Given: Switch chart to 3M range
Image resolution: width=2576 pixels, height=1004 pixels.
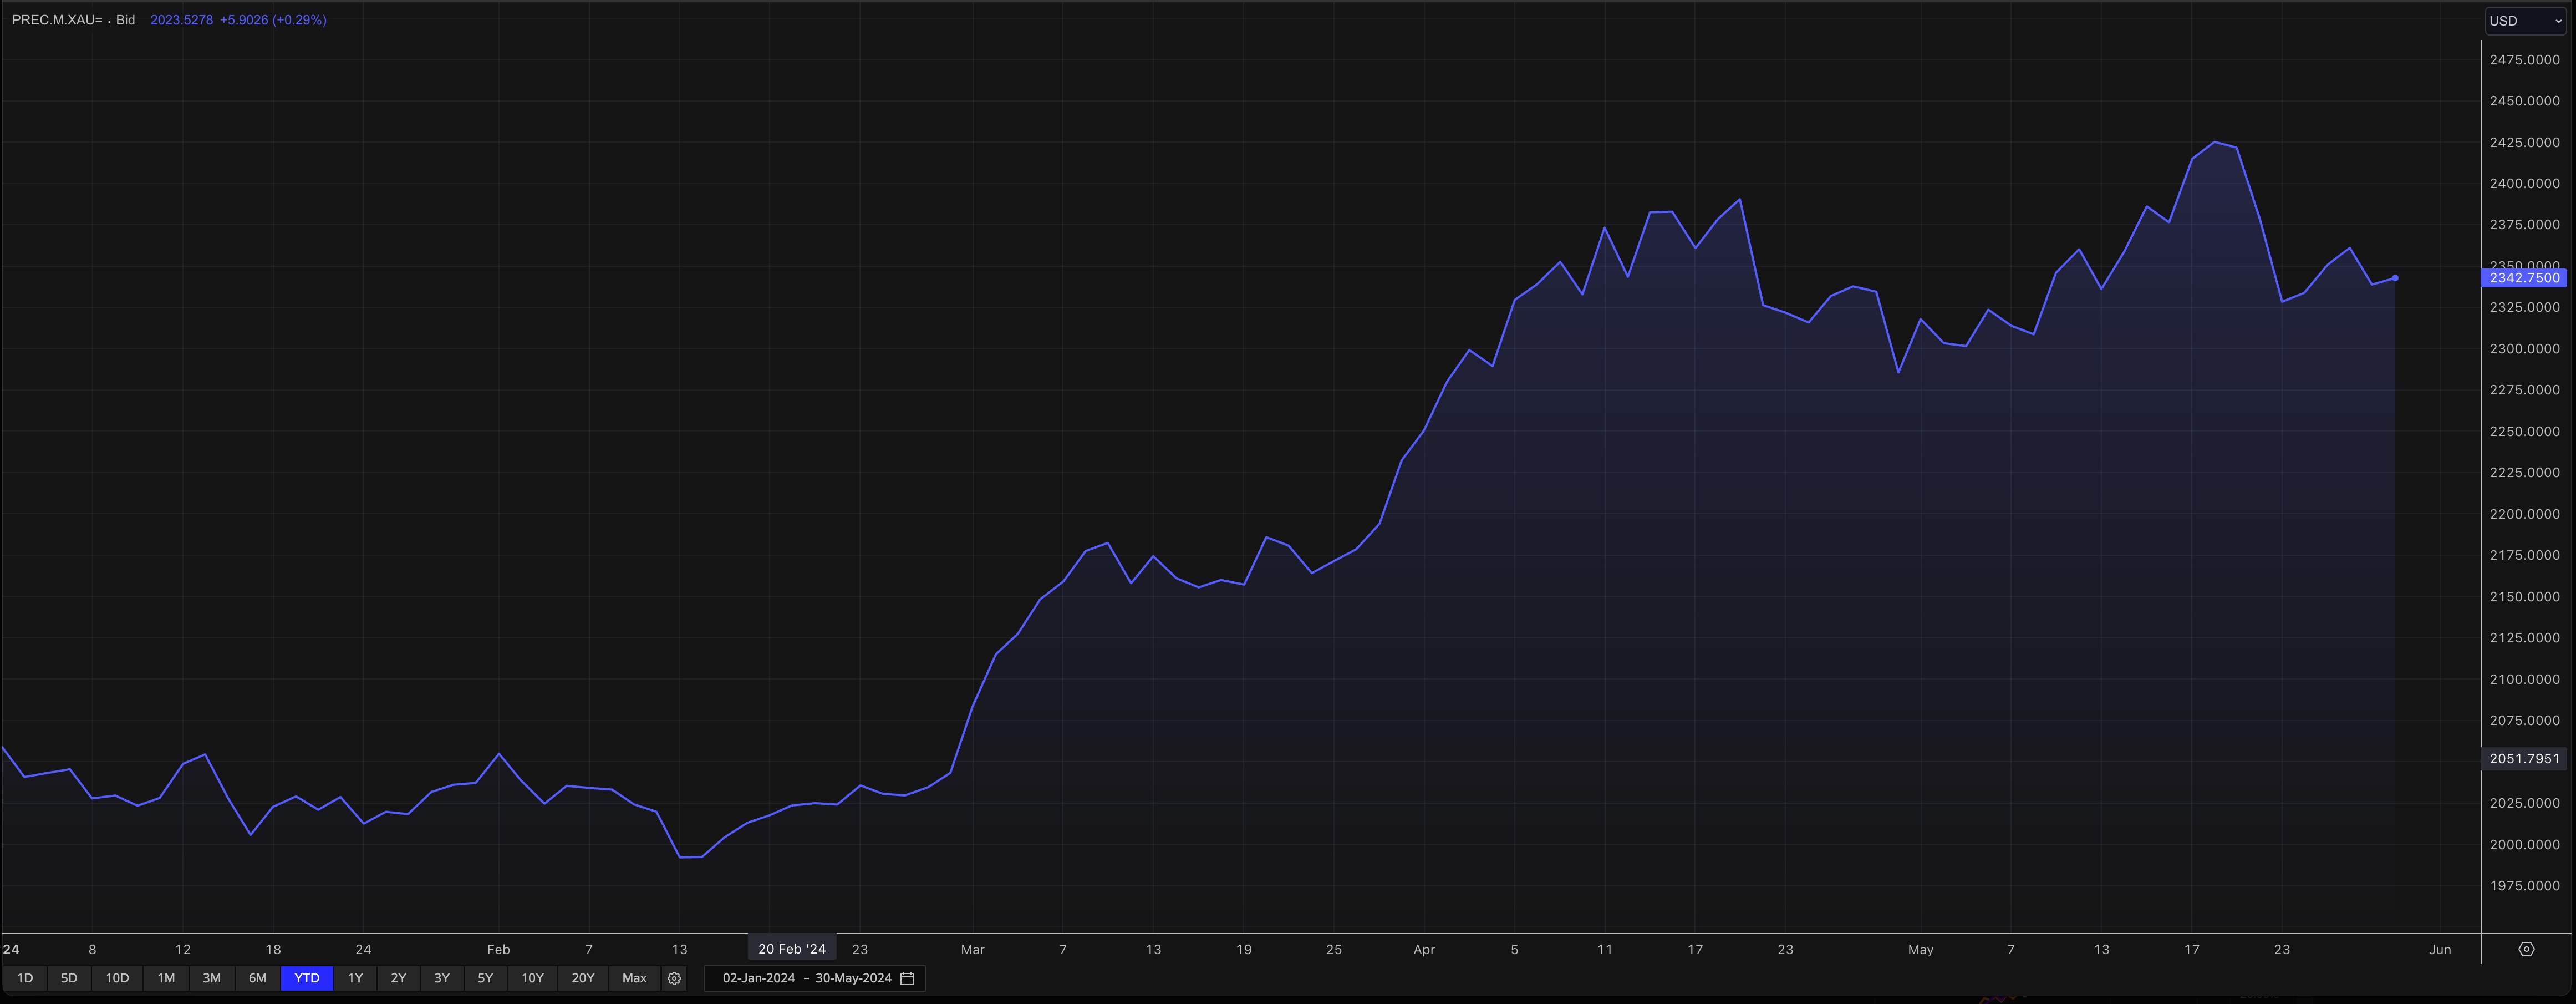Looking at the screenshot, I should coord(211,978).
